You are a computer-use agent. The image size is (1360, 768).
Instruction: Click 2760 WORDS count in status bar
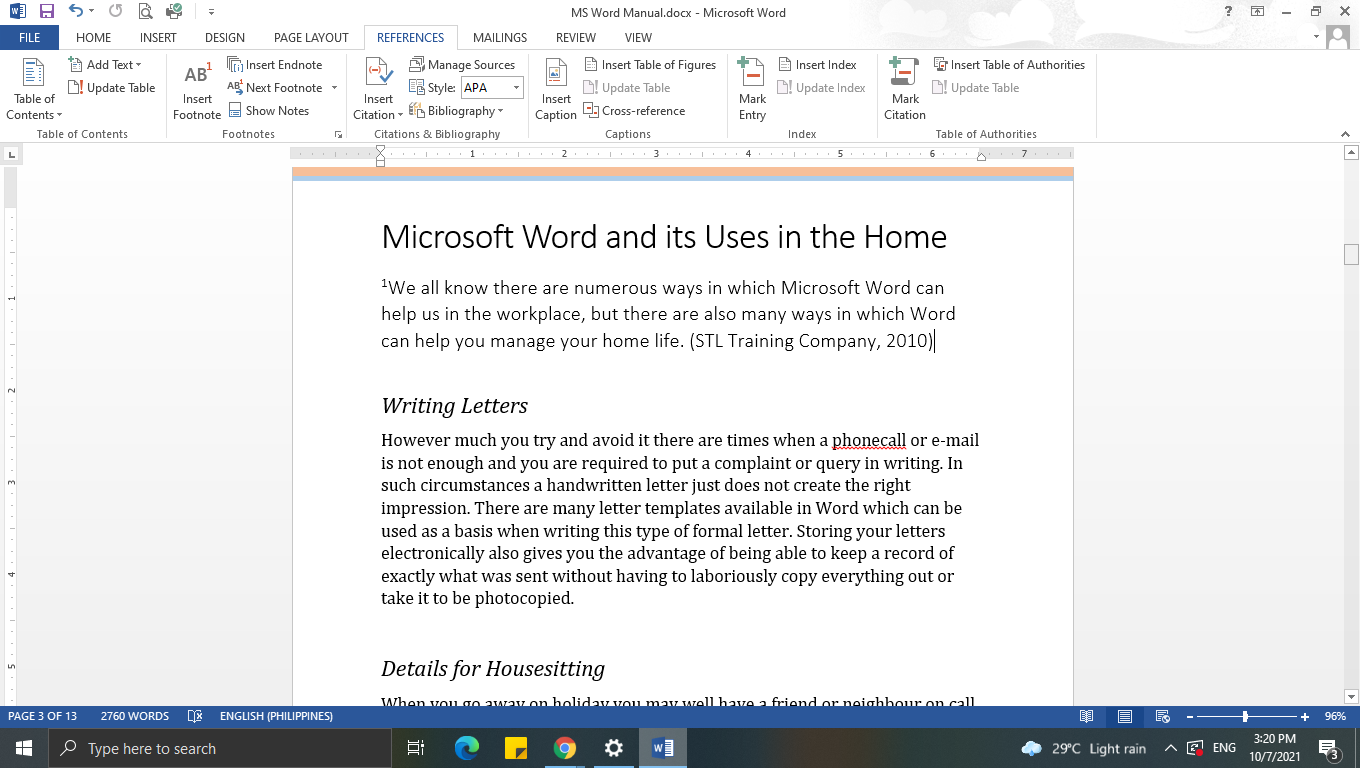coord(134,716)
